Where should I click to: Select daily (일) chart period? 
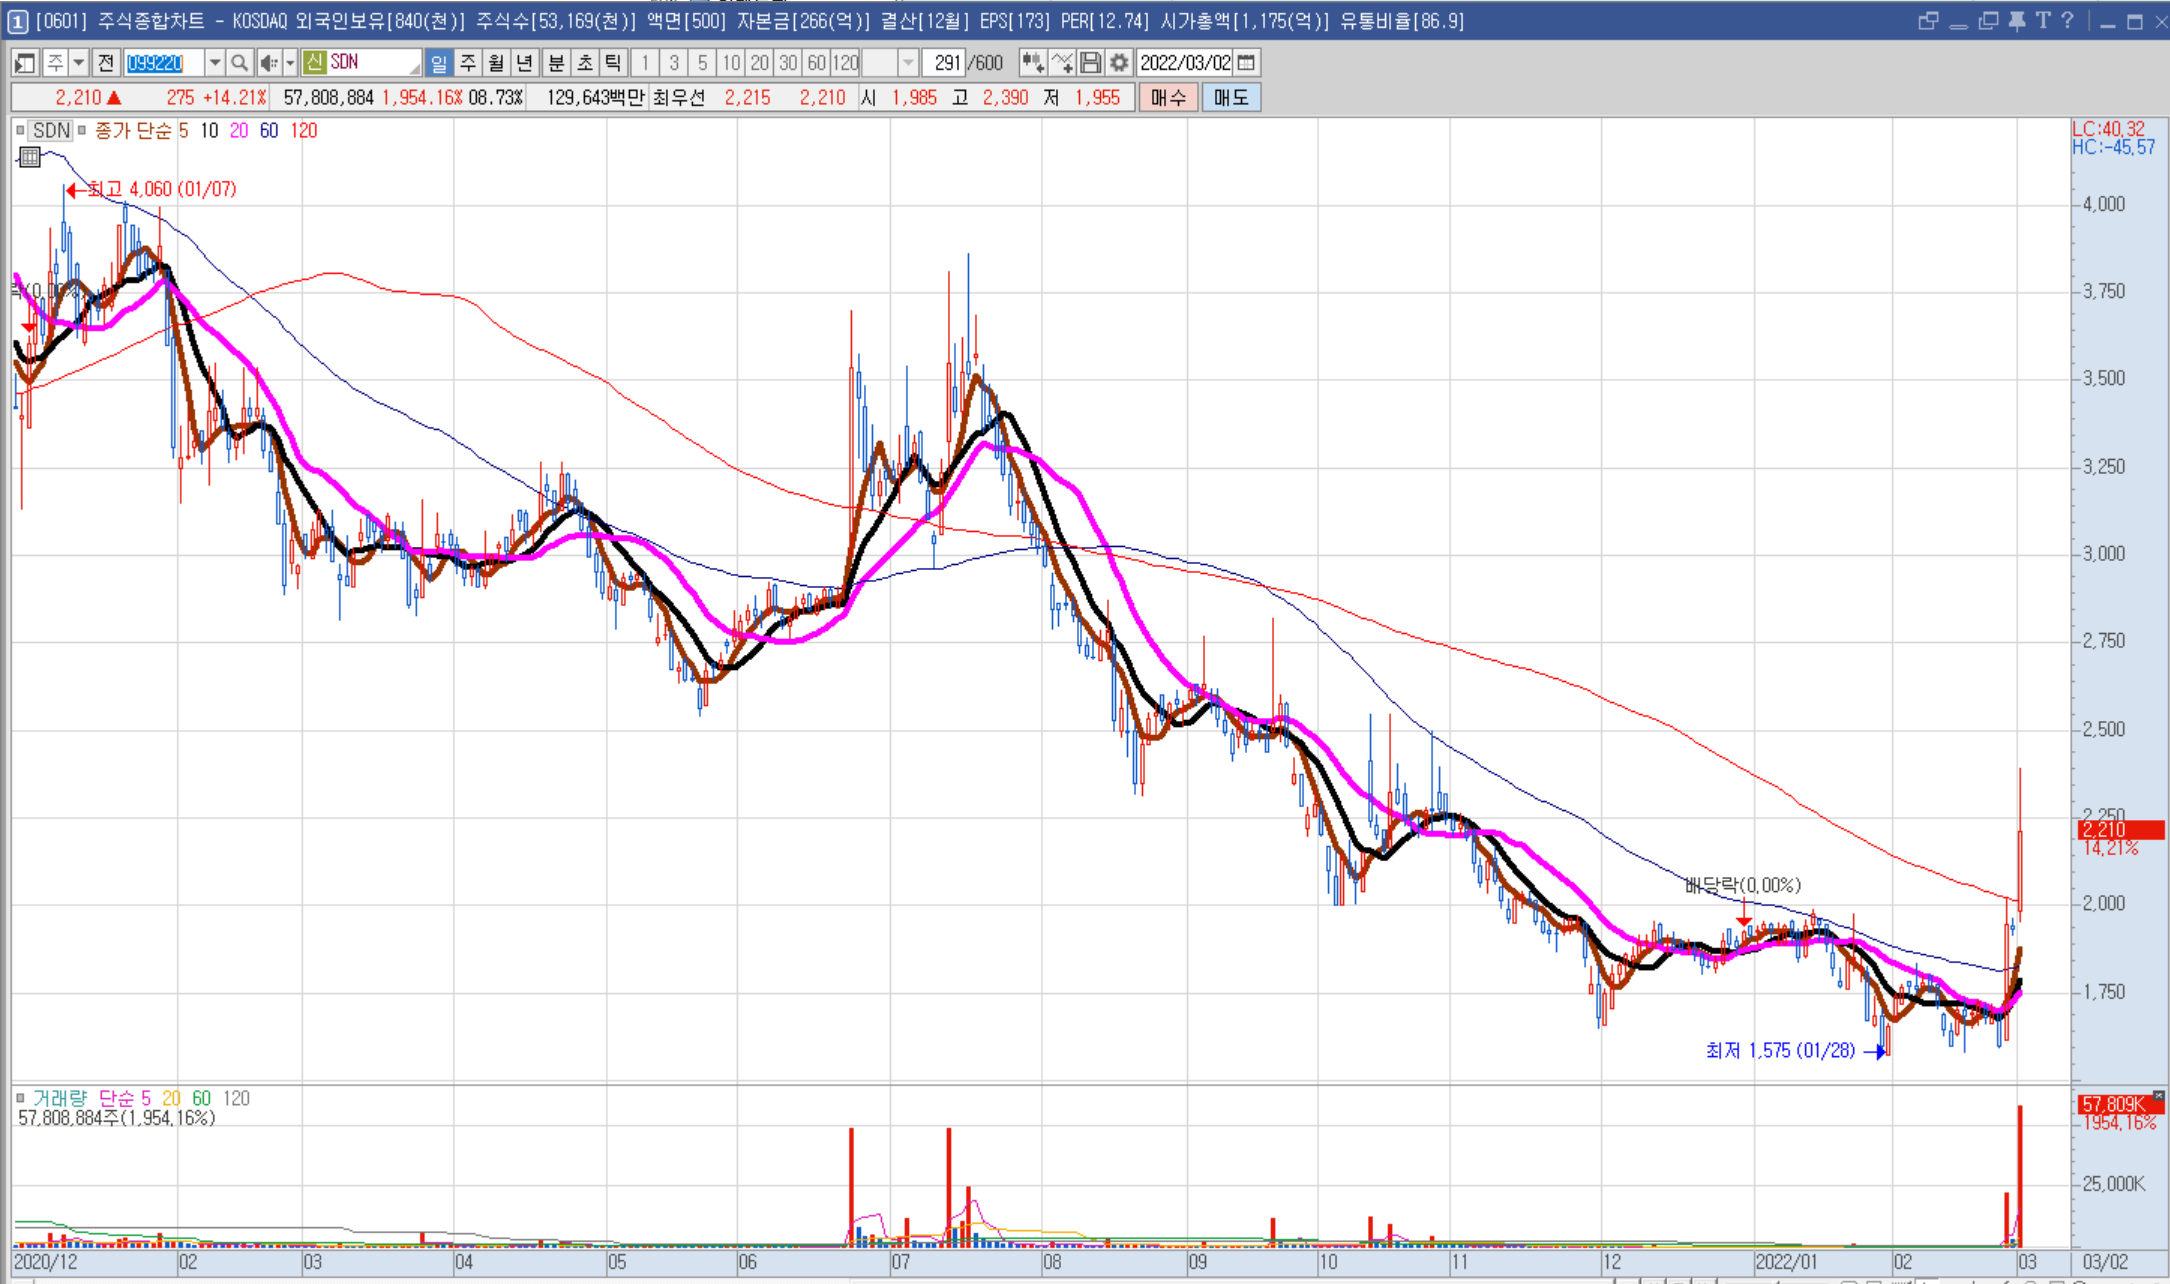click(x=438, y=63)
